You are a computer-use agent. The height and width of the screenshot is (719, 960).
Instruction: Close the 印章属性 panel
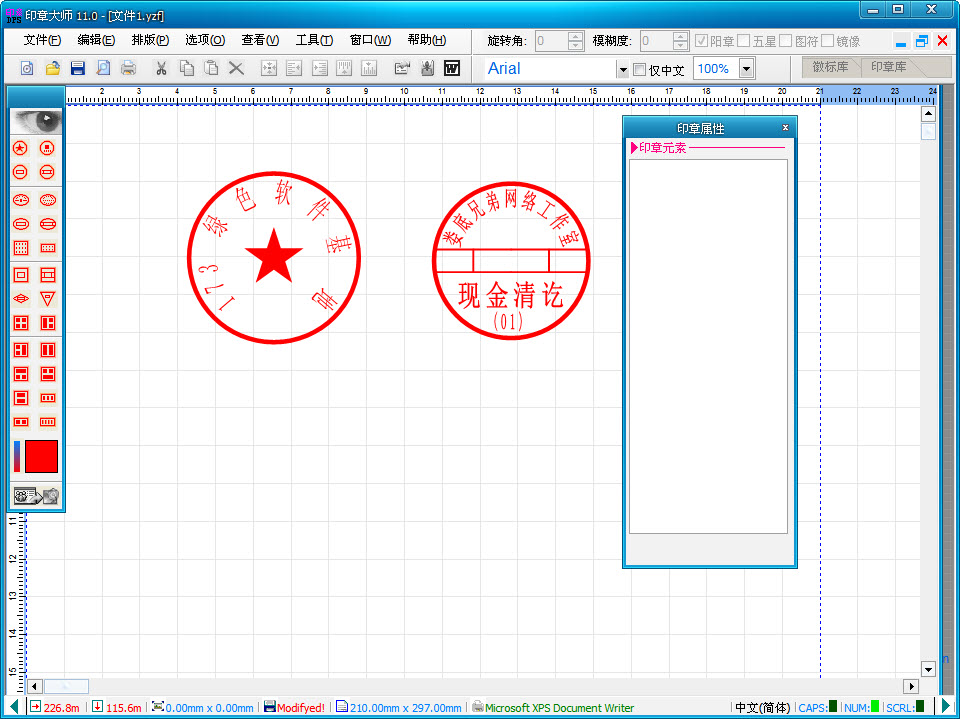tap(786, 127)
